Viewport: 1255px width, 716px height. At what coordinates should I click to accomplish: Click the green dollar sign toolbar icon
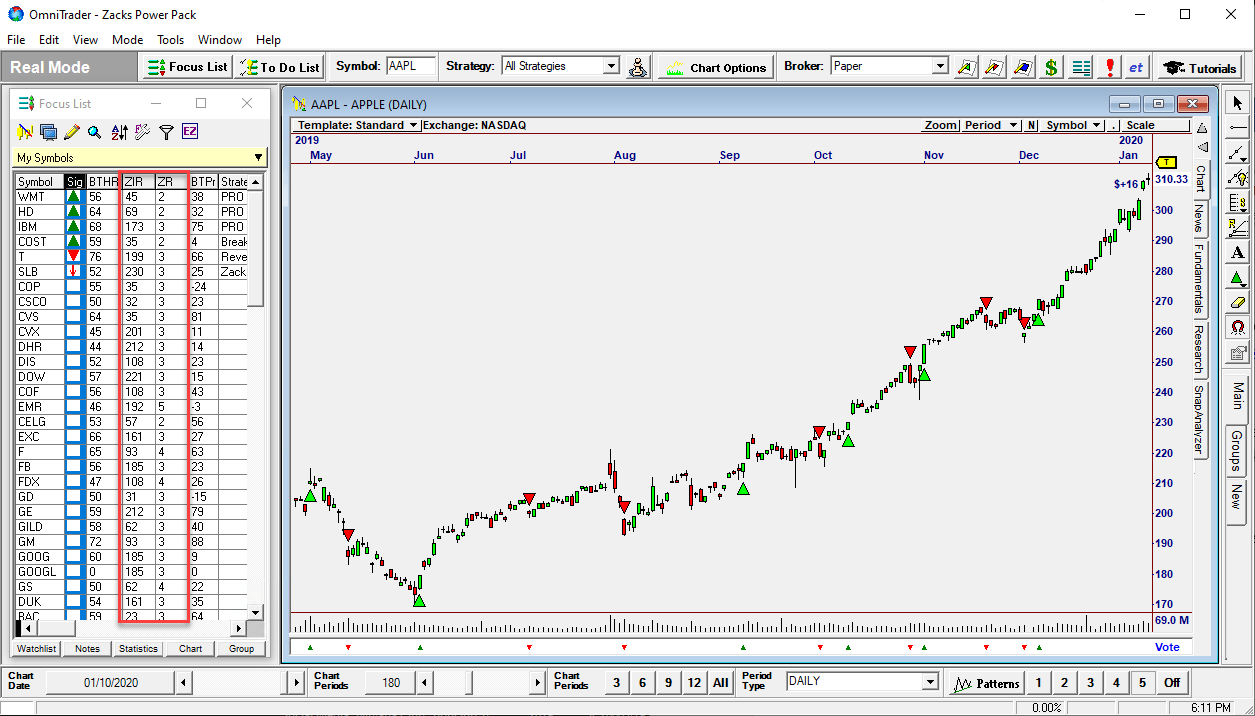pos(1051,67)
